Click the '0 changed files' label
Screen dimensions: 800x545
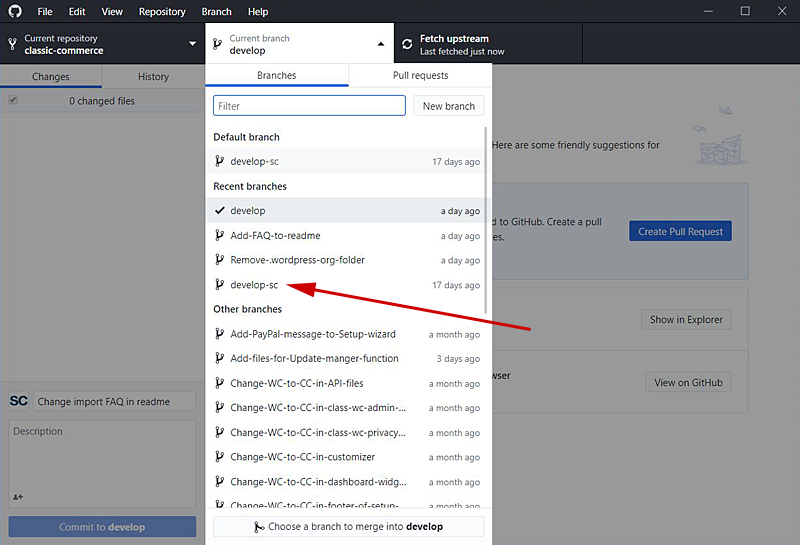(x=102, y=101)
